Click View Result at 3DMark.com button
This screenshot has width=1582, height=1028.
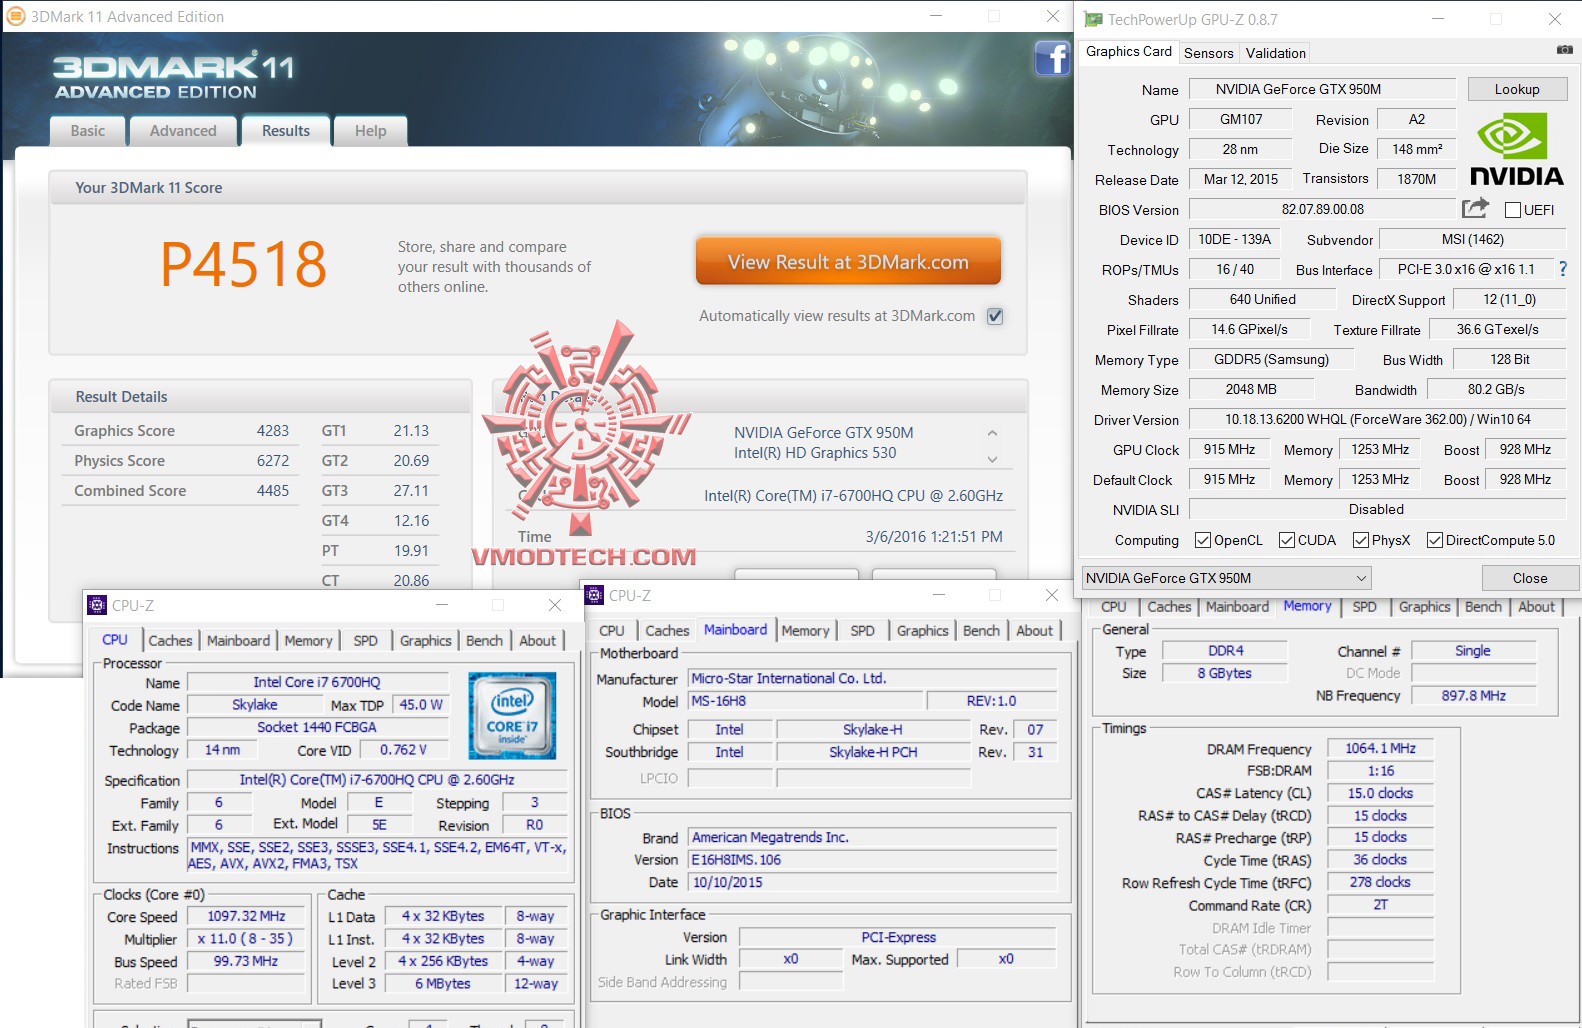click(x=848, y=262)
